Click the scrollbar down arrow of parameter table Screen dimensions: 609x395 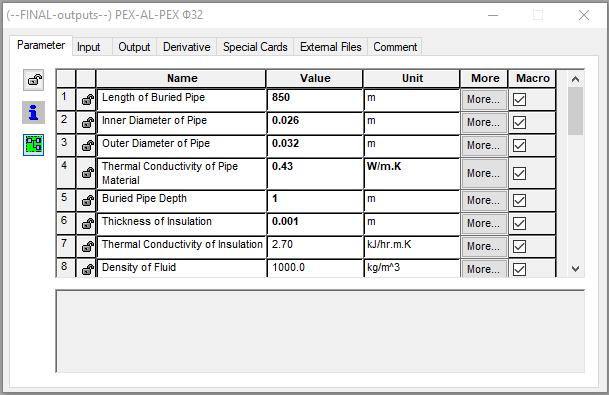(575, 269)
